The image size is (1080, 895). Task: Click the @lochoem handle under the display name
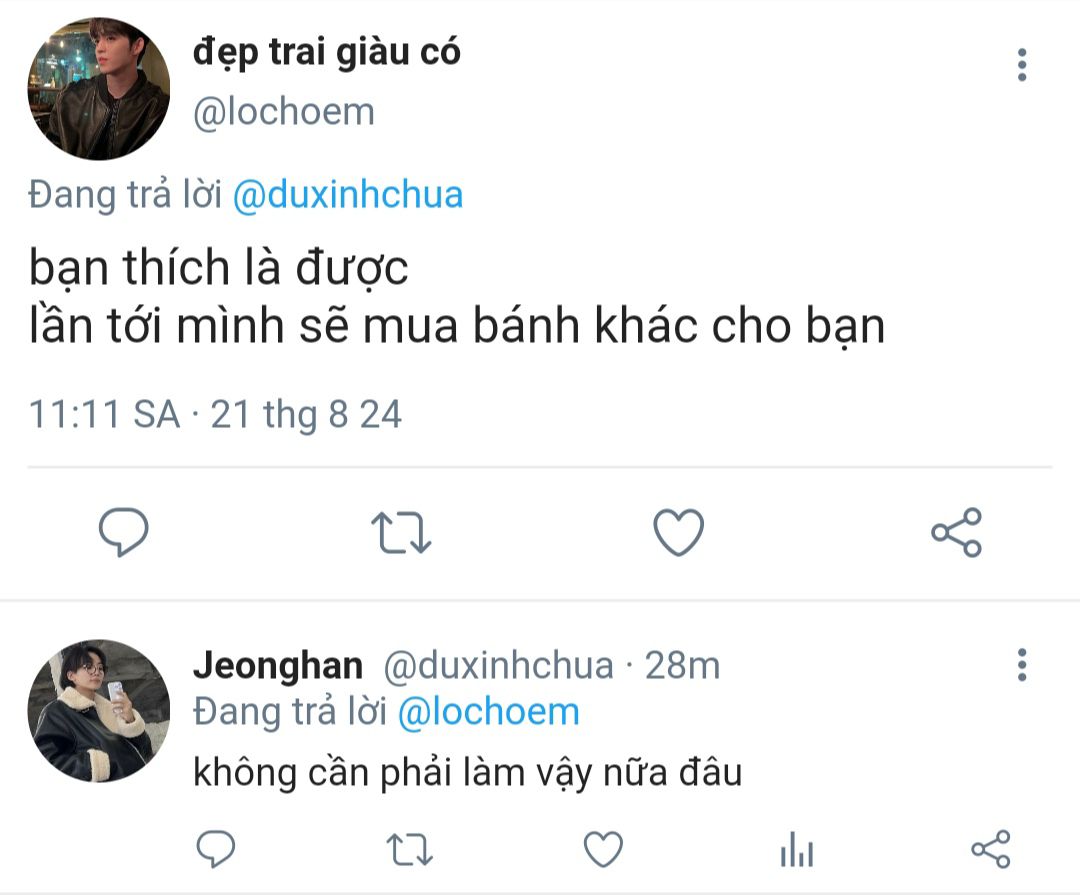tap(284, 112)
